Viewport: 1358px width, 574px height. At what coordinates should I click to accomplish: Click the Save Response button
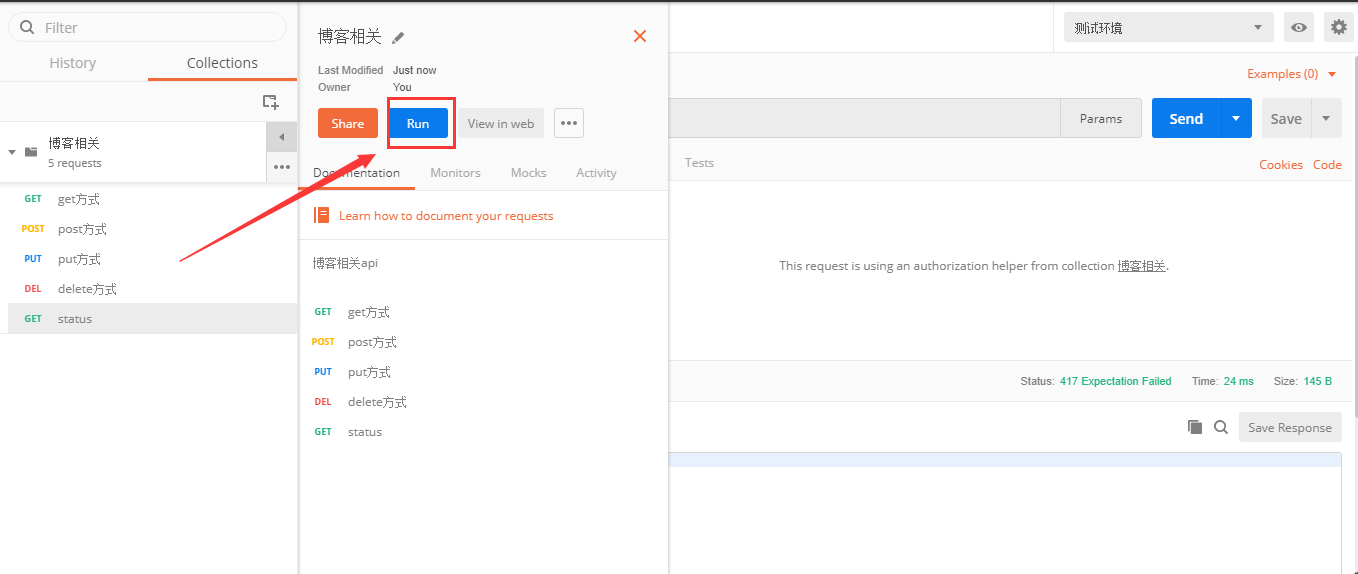pyautogui.click(x=1290, y=427)
